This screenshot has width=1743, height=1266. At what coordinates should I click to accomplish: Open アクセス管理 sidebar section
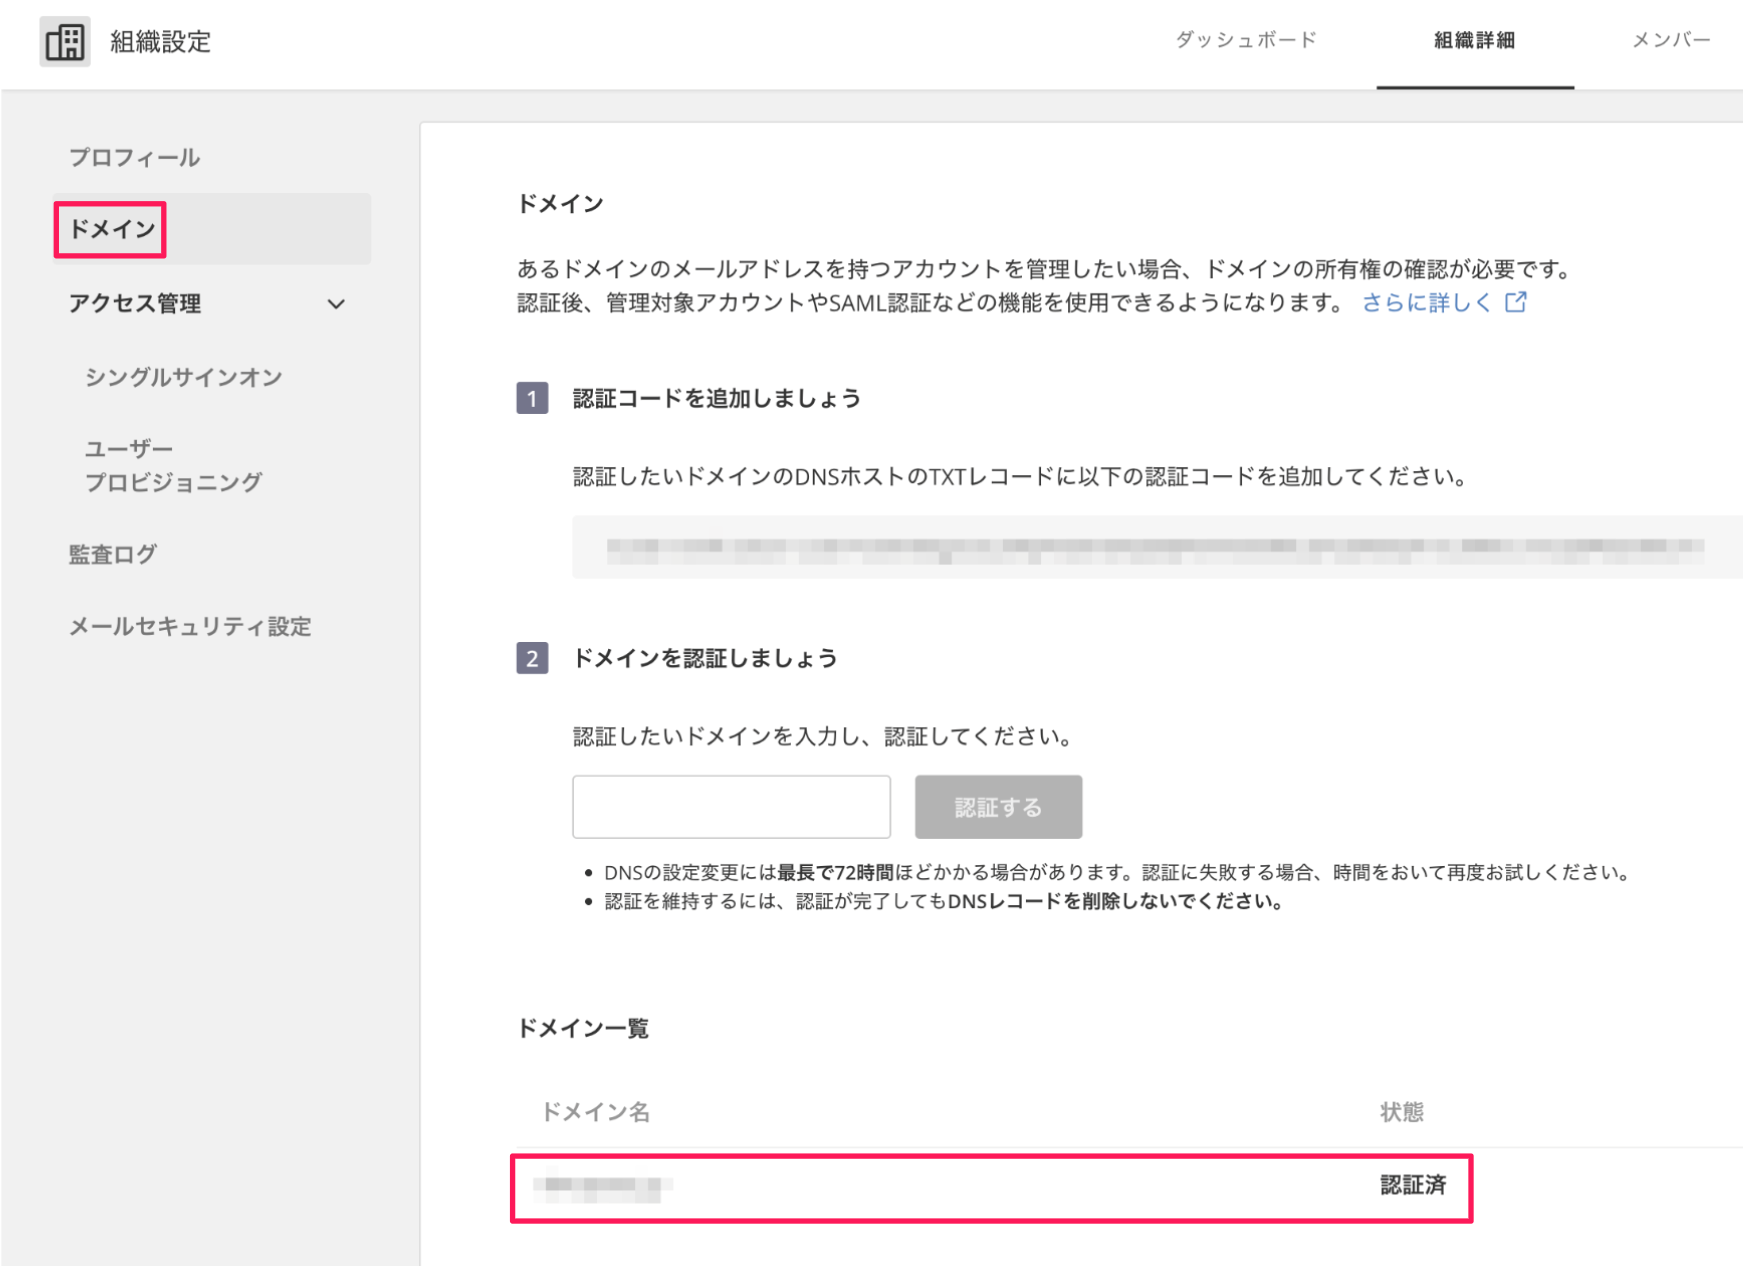click(x=135, y=303)
